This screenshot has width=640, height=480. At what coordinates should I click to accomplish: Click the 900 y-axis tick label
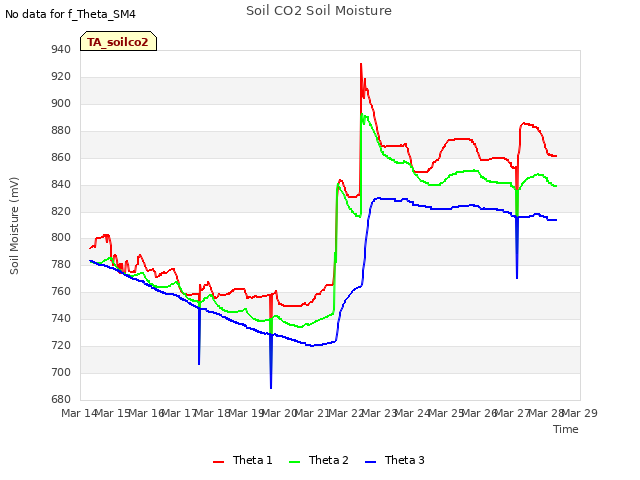[61, 103]
